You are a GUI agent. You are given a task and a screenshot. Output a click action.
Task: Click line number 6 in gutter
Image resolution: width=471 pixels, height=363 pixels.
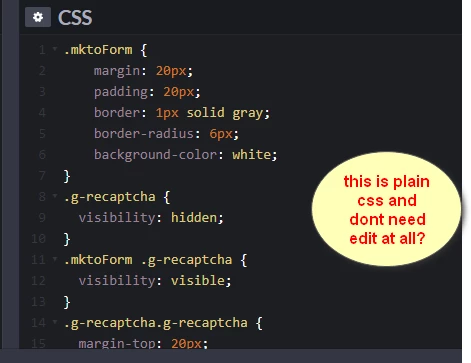pyautogui.click(x=42, y=155)
